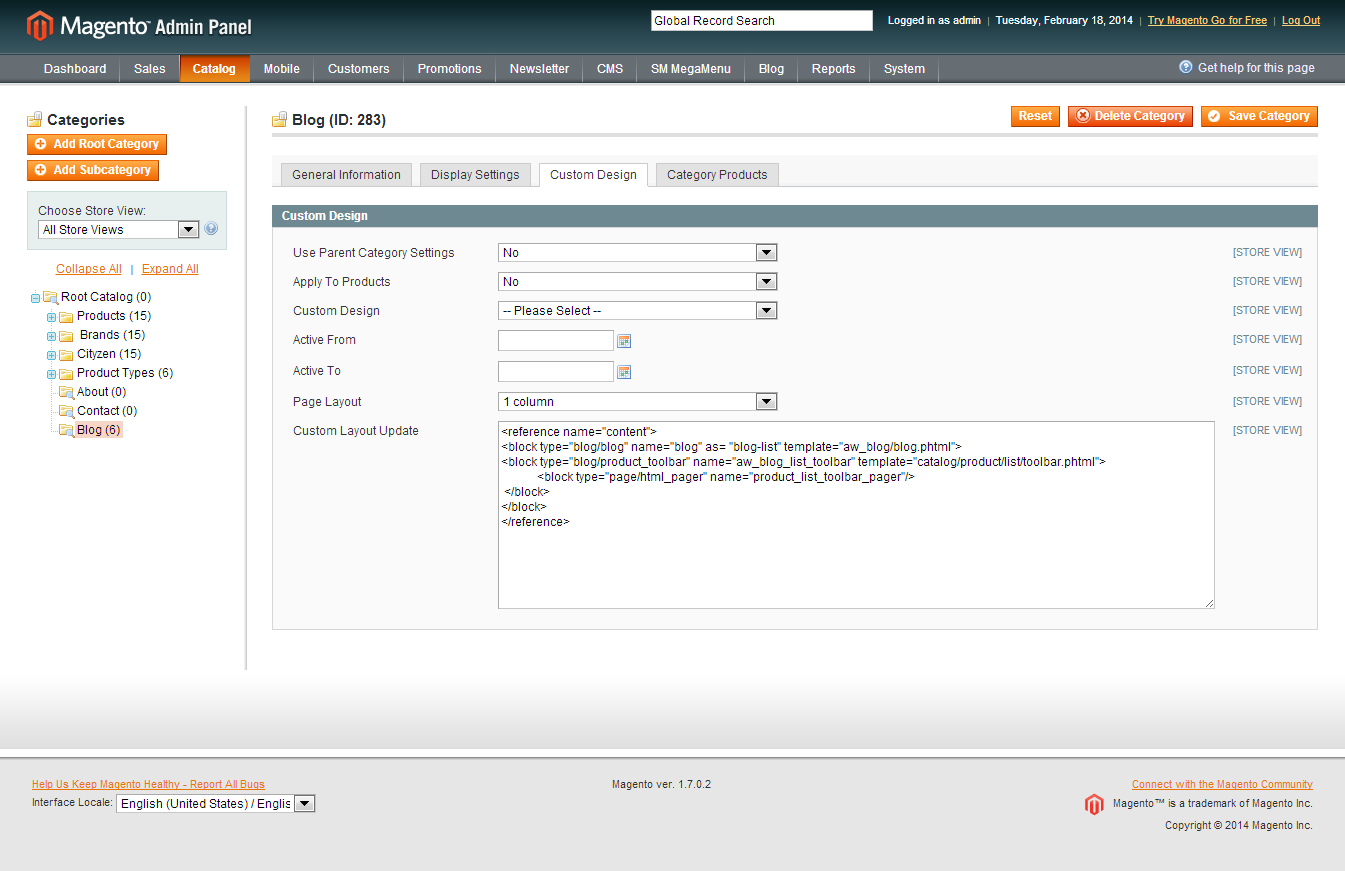Expand the Brands category node
Viewport: 1345px width, 871px height.
[52, 336]
